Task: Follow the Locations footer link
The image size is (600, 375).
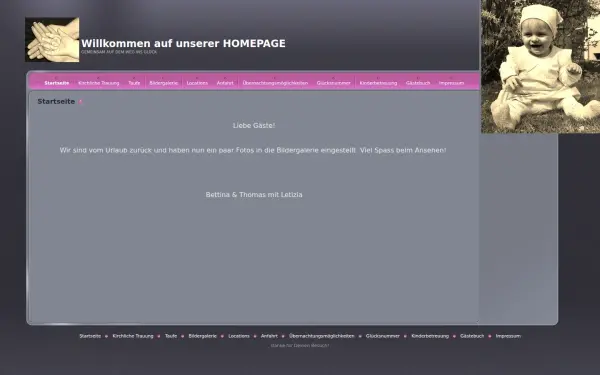Action: (239, 336)
